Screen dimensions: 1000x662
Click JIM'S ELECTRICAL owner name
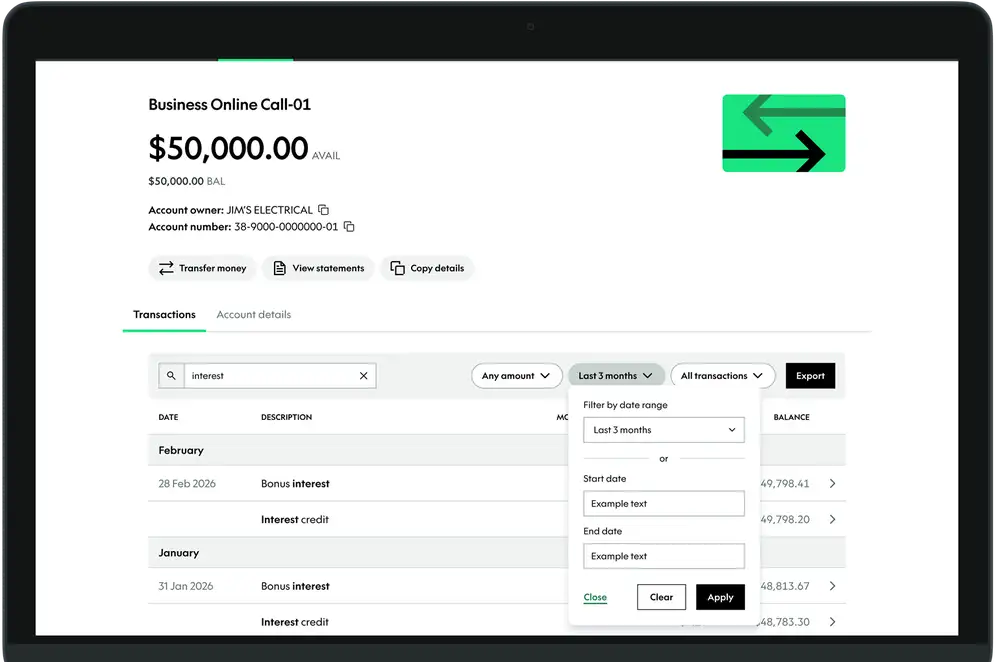[x=270, y=210]
